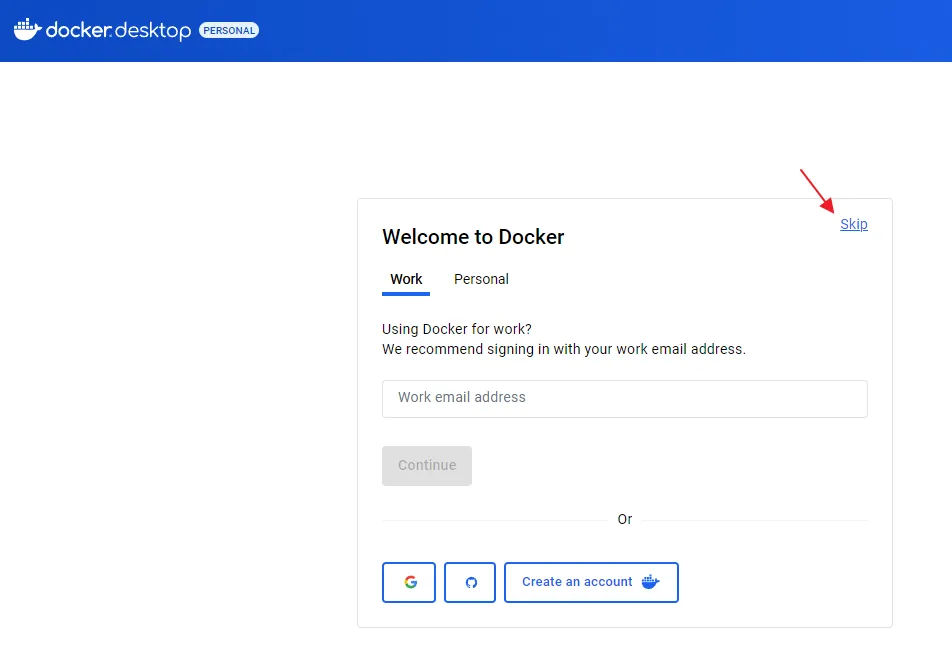The width and height of the screenshot is (952, 671).
Task: Switch to the Personal tab
Action: [481, 279]
